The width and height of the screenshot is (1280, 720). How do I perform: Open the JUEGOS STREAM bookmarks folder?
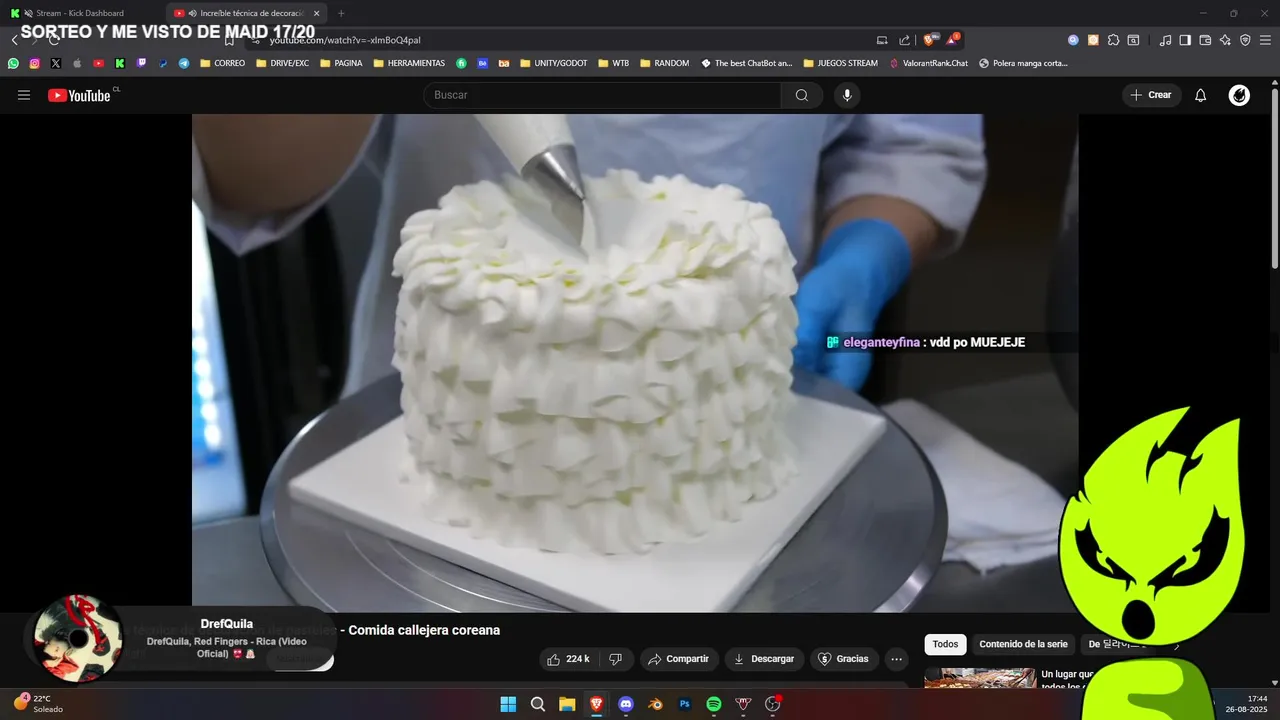pos(840,63)
